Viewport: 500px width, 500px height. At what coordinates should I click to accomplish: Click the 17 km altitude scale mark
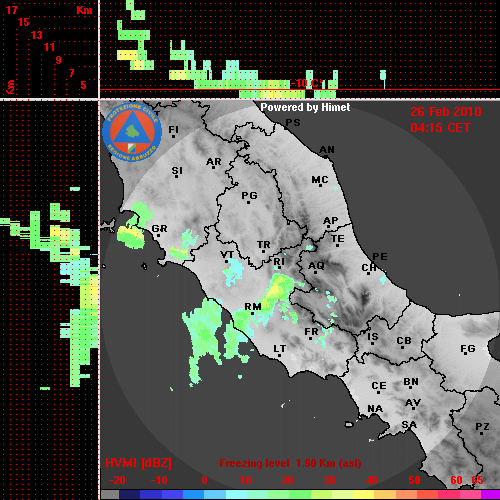tap(11, 10)
